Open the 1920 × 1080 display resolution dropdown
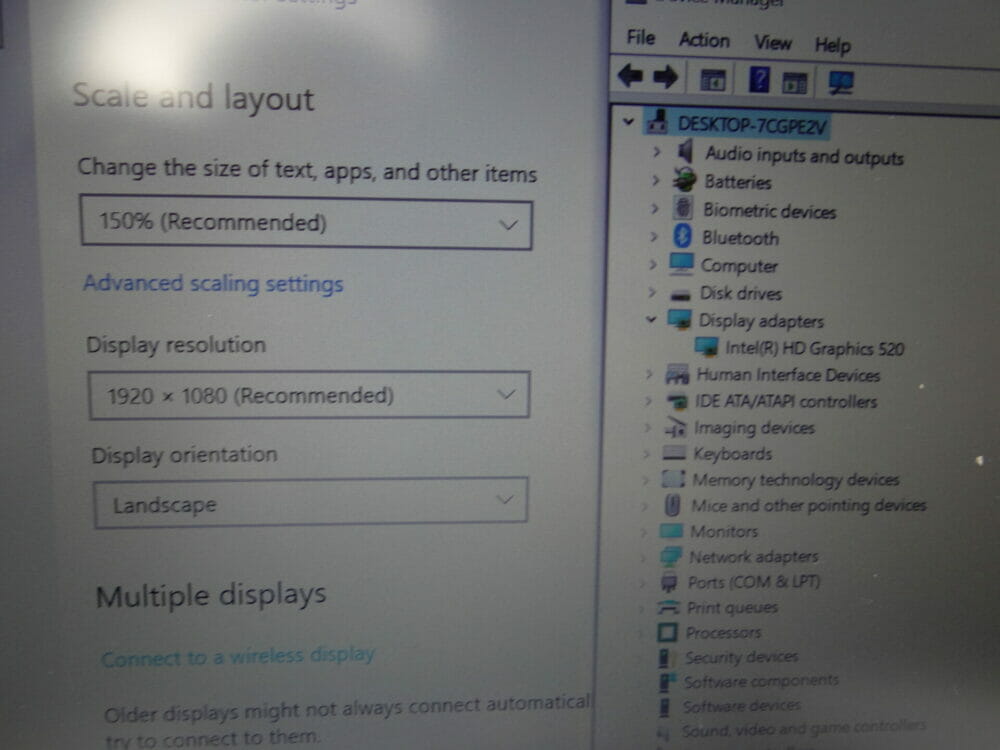 (x=309, y=395)
